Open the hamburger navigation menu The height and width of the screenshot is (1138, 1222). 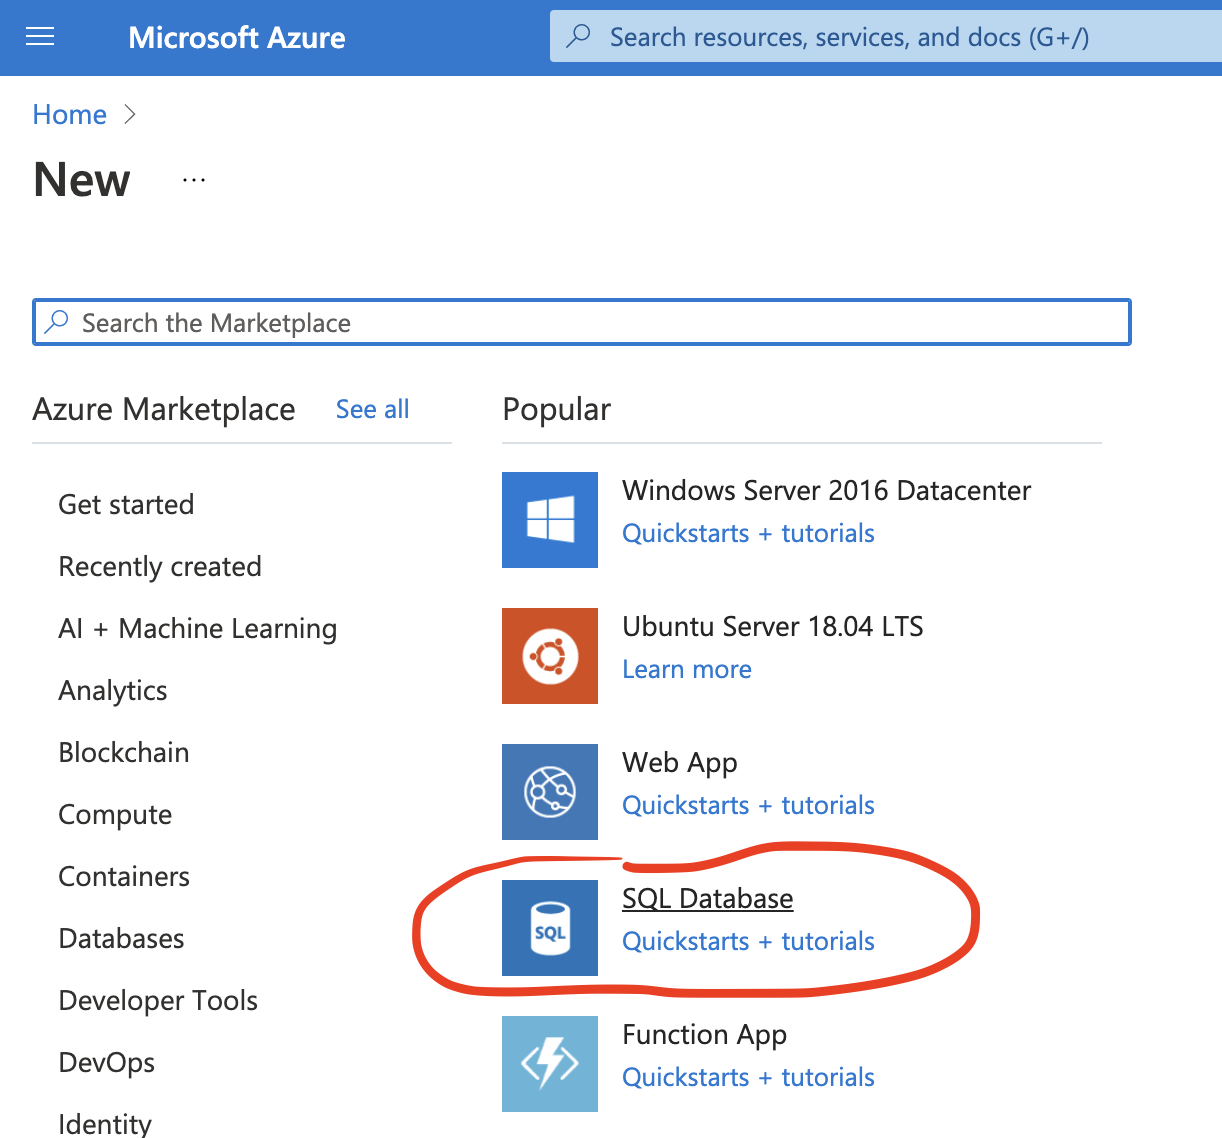(40, 36)
